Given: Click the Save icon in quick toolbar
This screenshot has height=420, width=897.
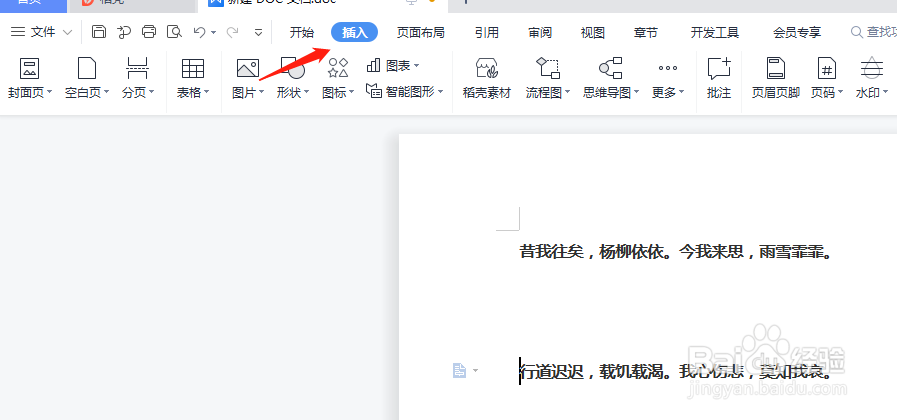Looking at the screenshot, I should pos(99,32).
